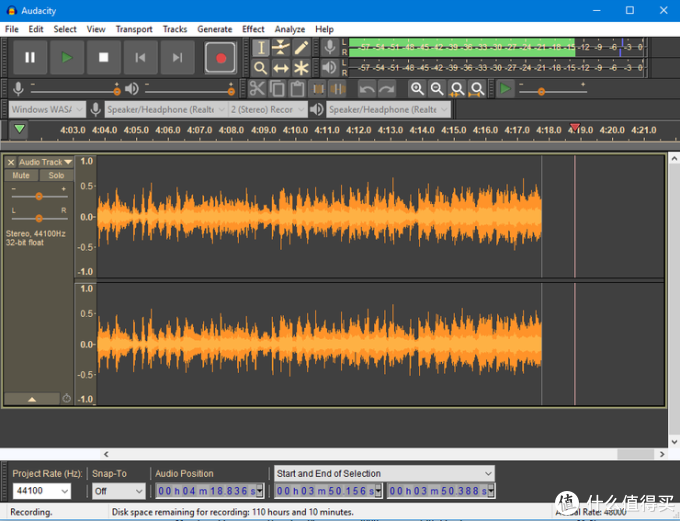Click the Zoom In icon
This screenshot has width=680, height=521.
(x=417, y=89)
